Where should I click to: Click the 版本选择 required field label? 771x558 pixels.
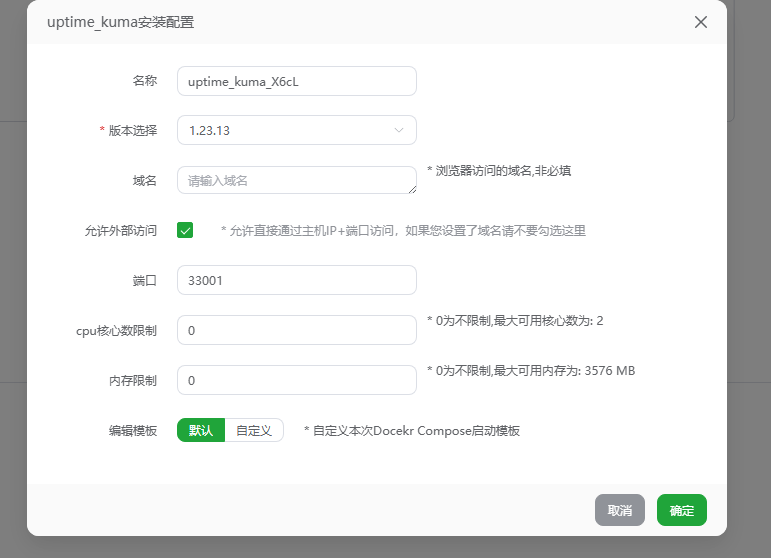[x=132, y=130]
